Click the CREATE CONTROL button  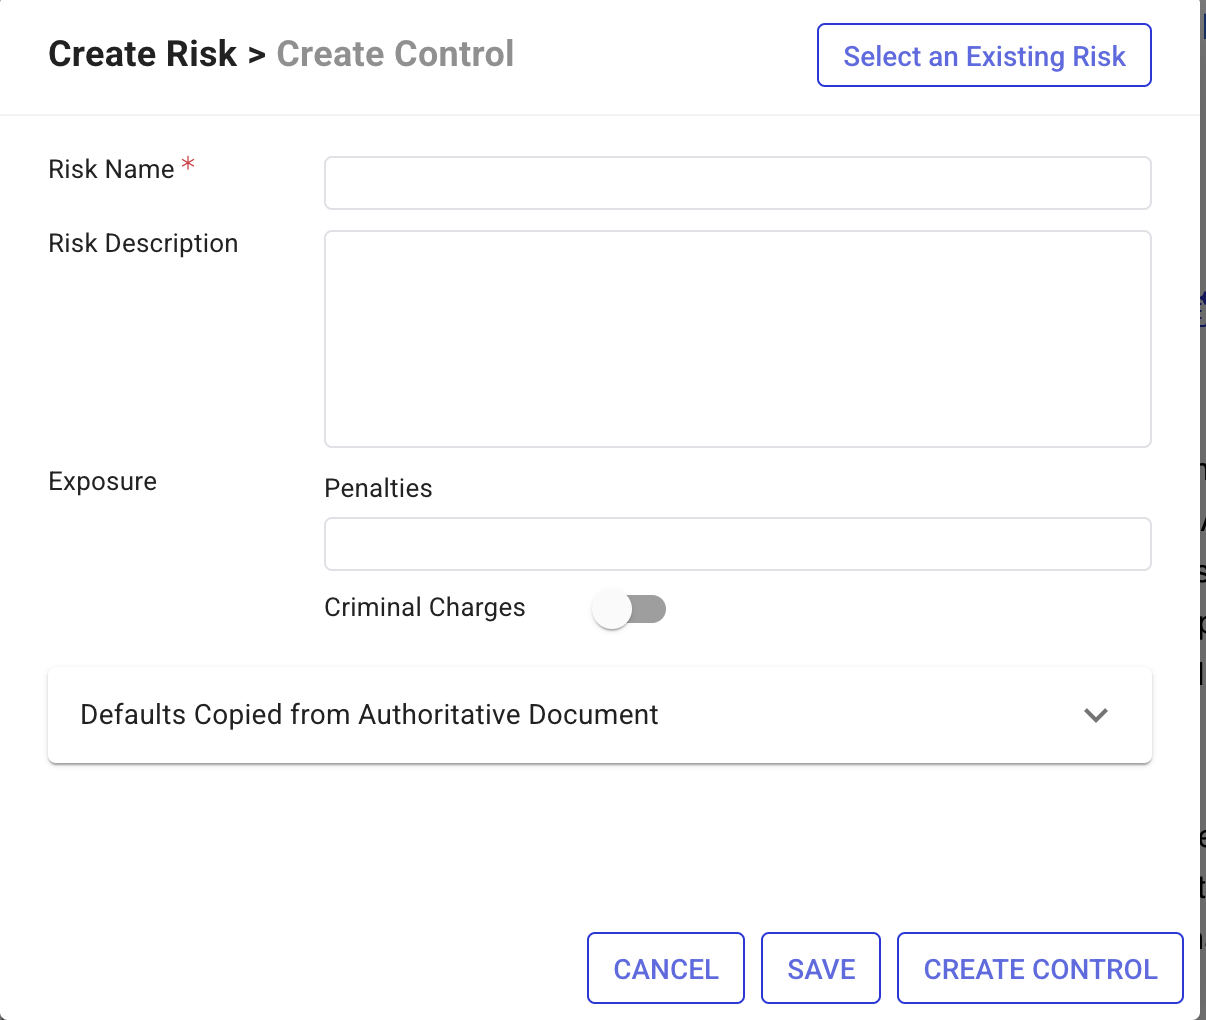pyautogui.click(x=1040, y=968)
